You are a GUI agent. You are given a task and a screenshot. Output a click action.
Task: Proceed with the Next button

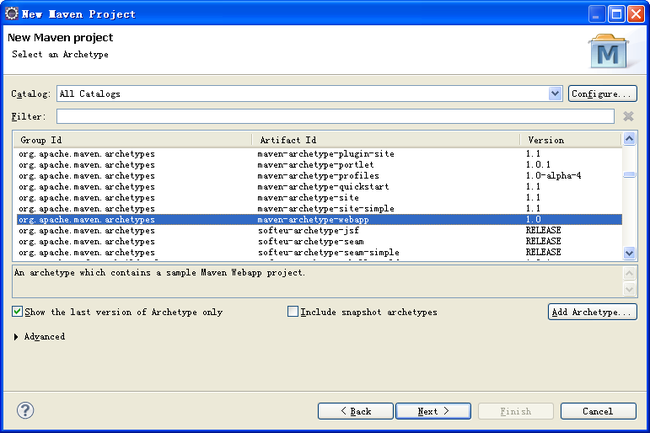433,411
